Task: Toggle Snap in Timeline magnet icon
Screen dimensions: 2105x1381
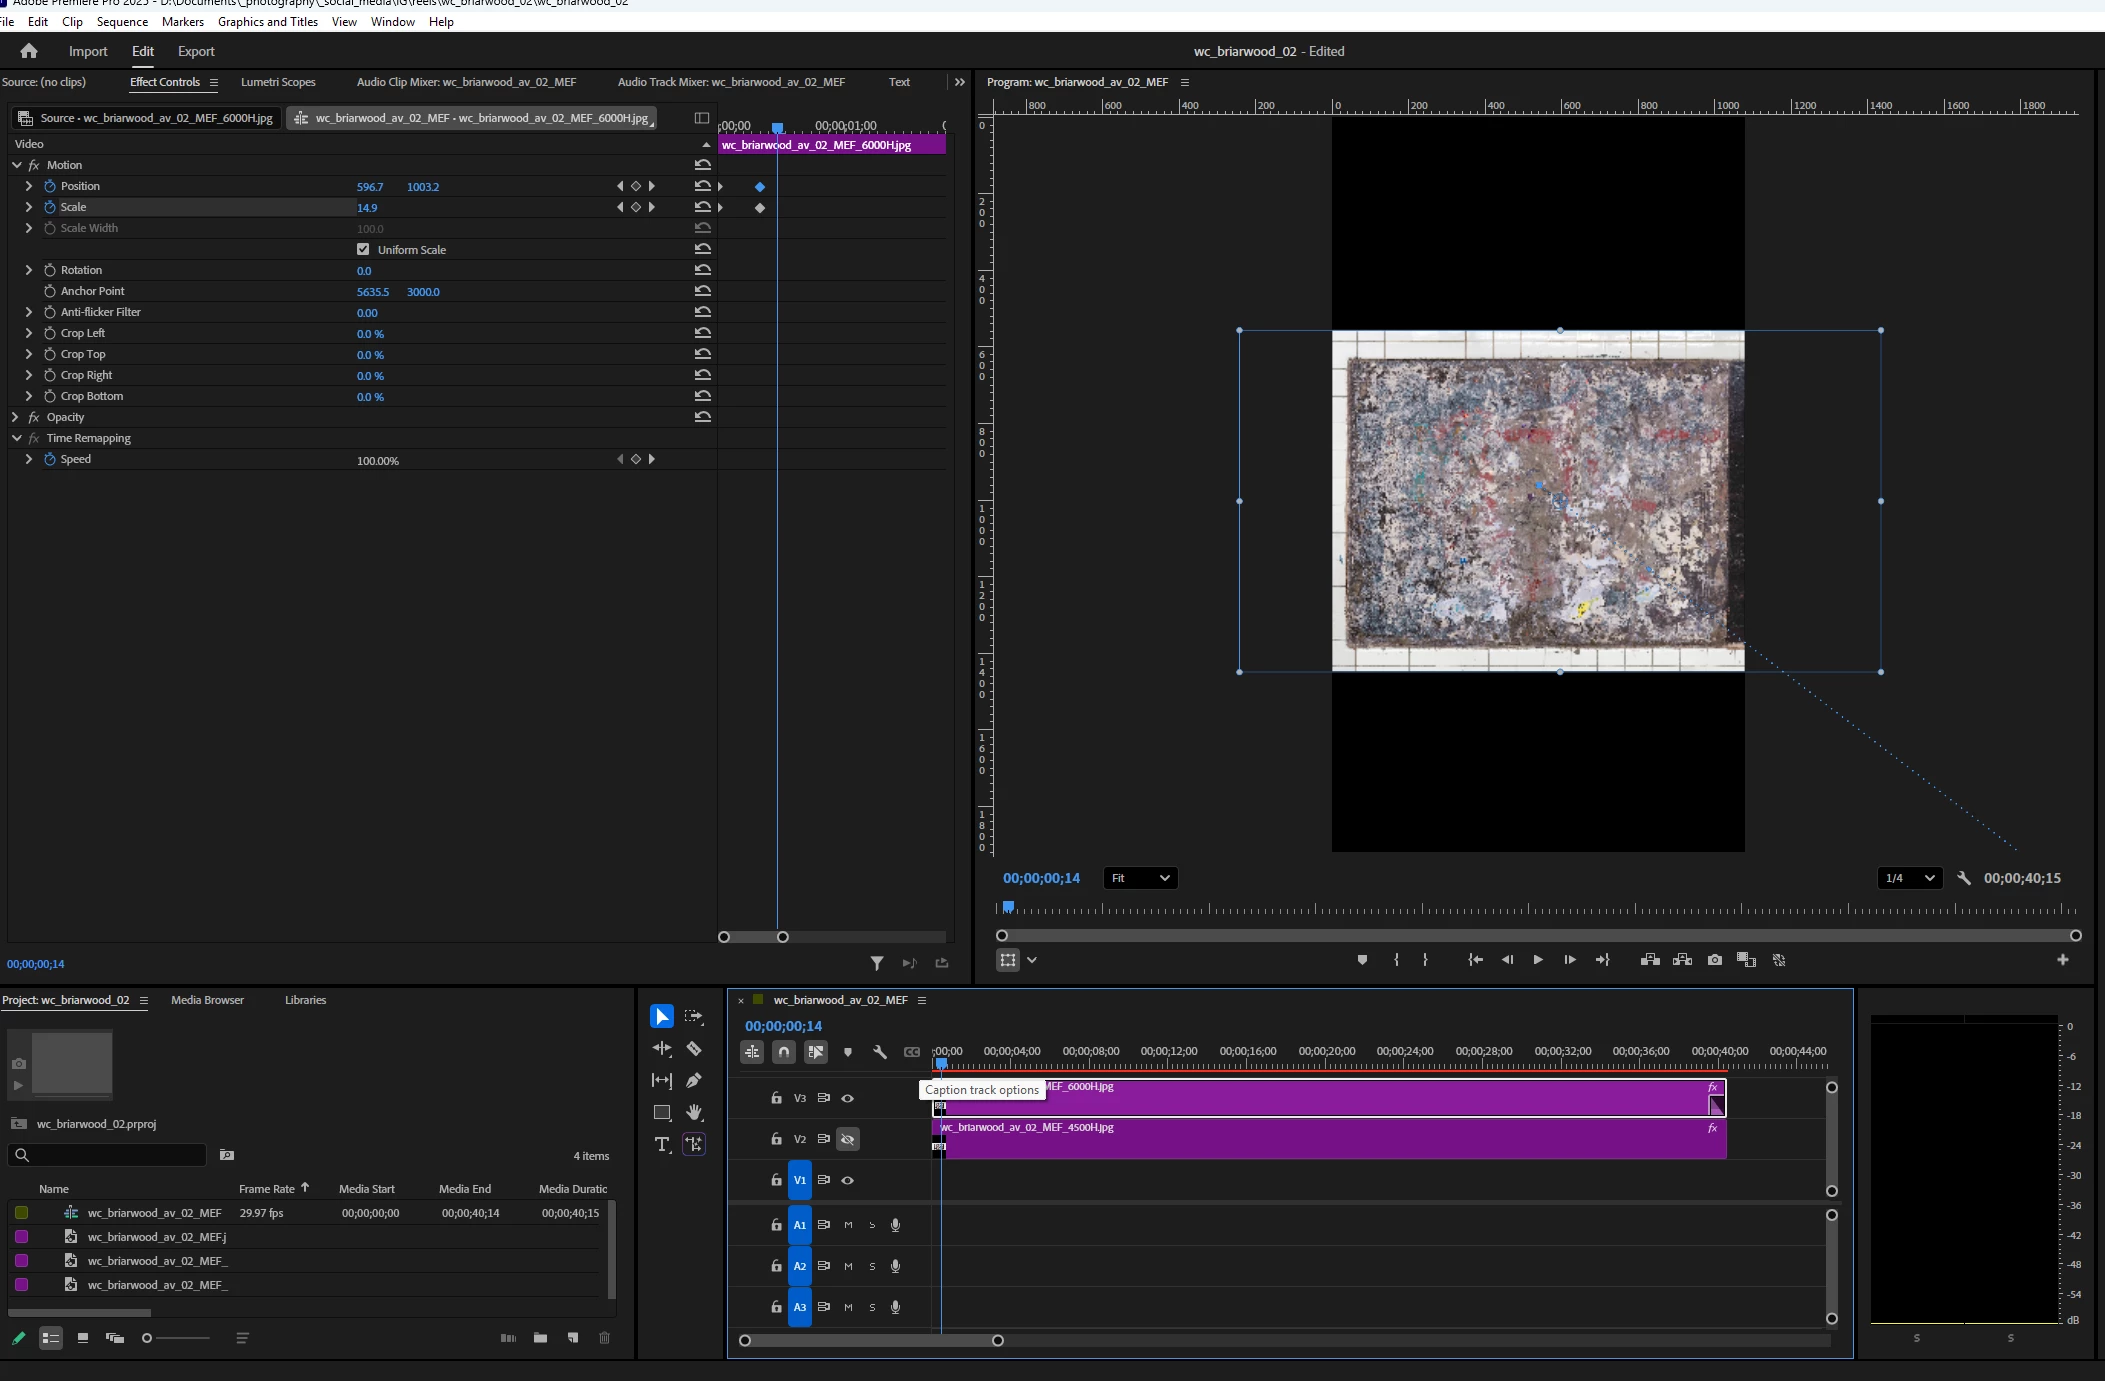Action: [x=784, y=1052]
